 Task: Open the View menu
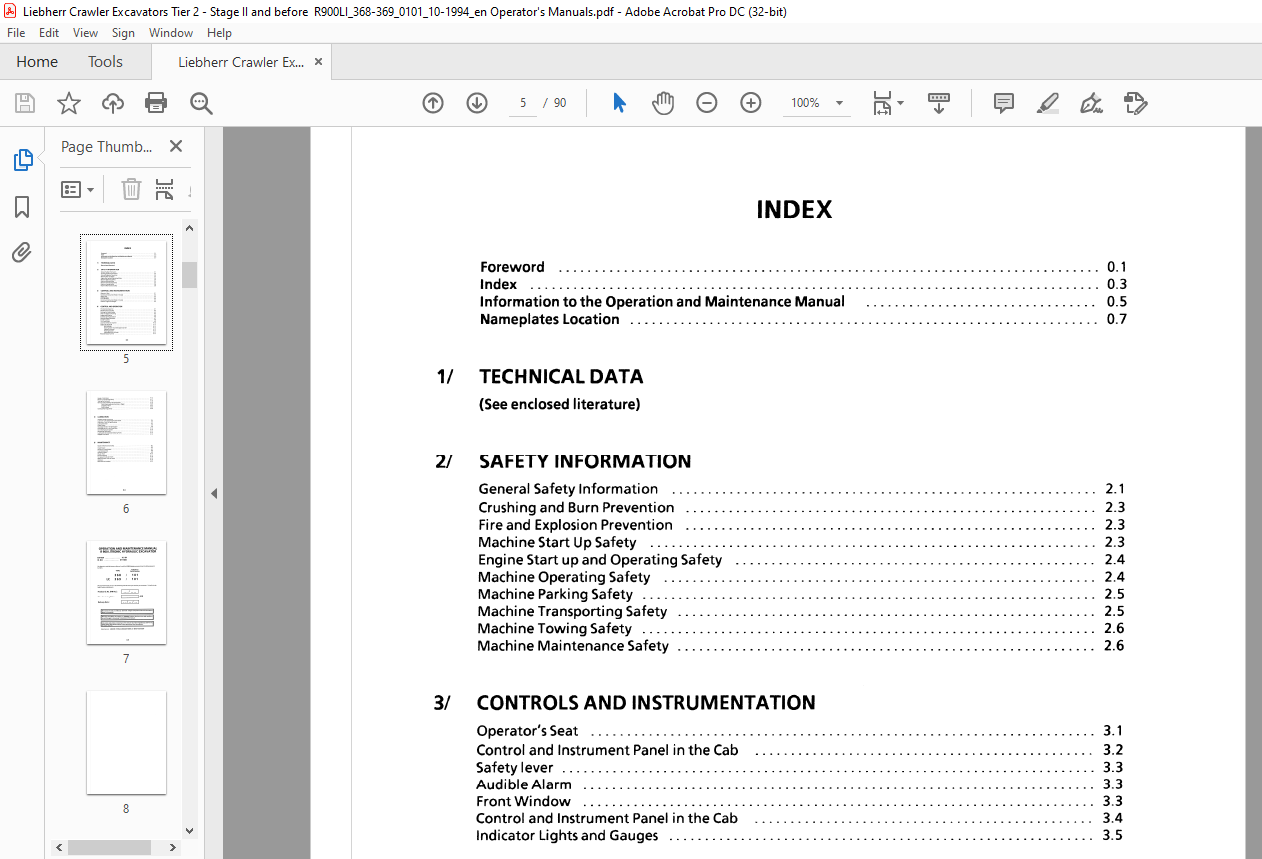(86, 33)
